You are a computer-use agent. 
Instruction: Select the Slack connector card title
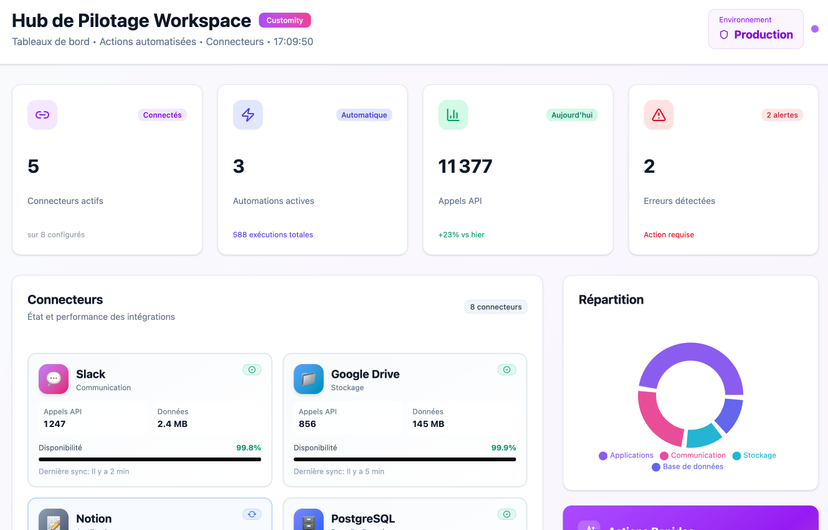pyautogui.click(x=91, y=374)
